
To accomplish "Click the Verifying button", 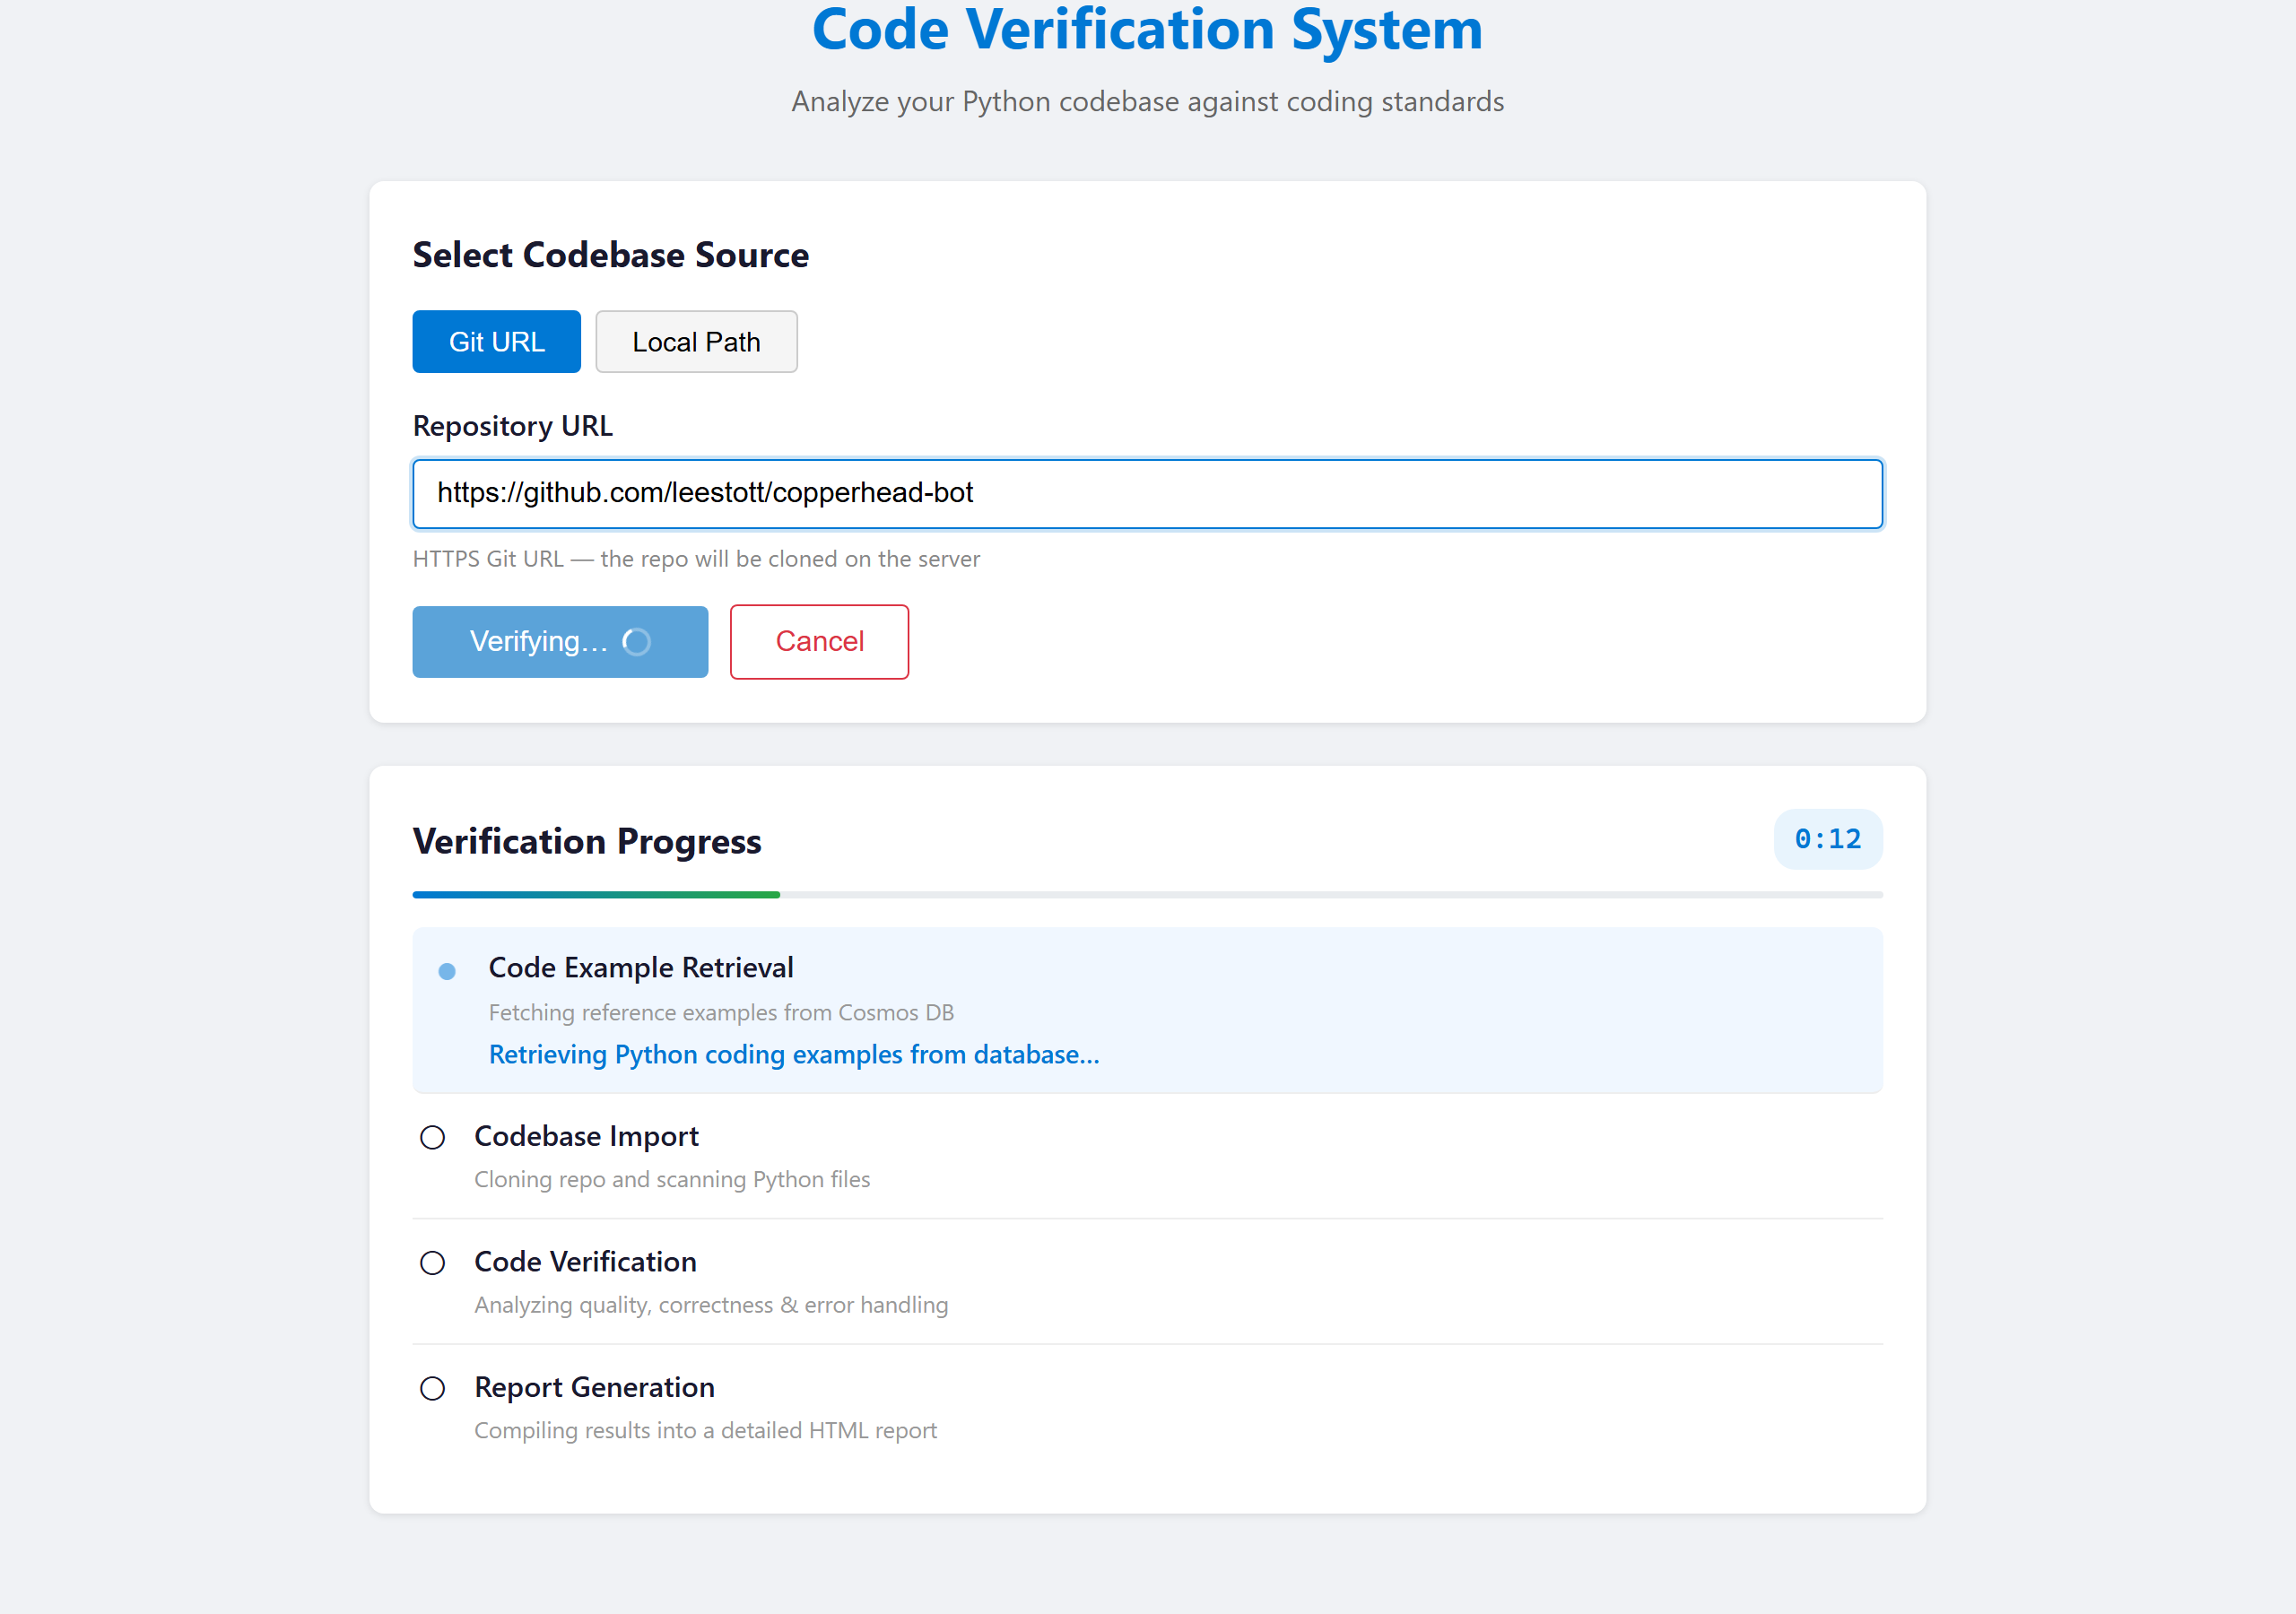I will 559,641.
